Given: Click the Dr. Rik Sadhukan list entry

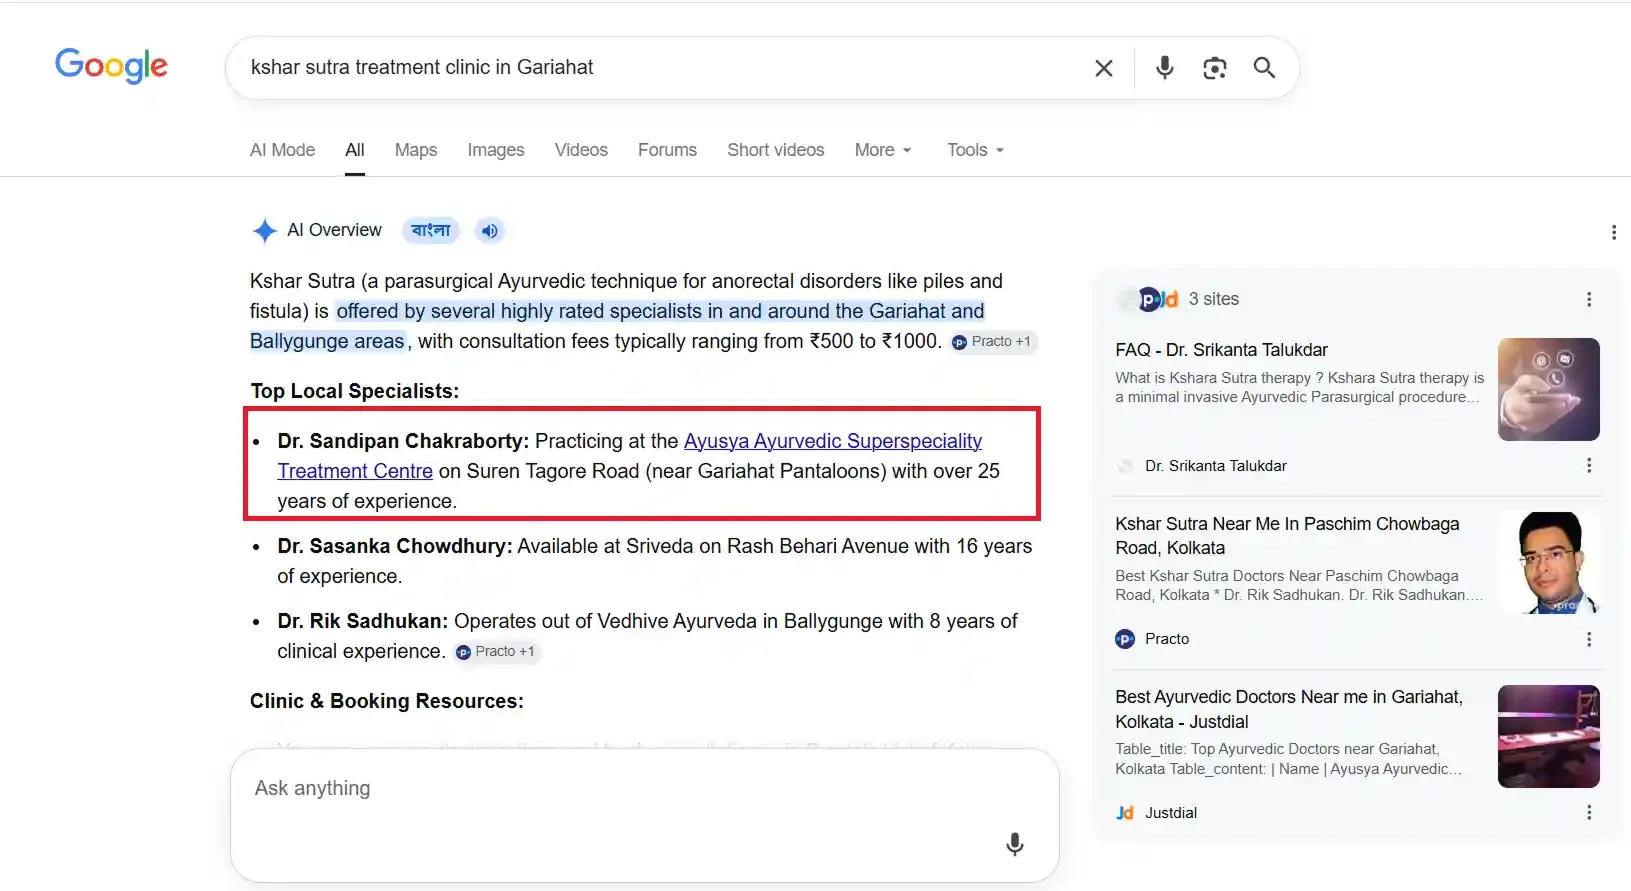Looking at the screenshot, I should (x=647, y=636).
